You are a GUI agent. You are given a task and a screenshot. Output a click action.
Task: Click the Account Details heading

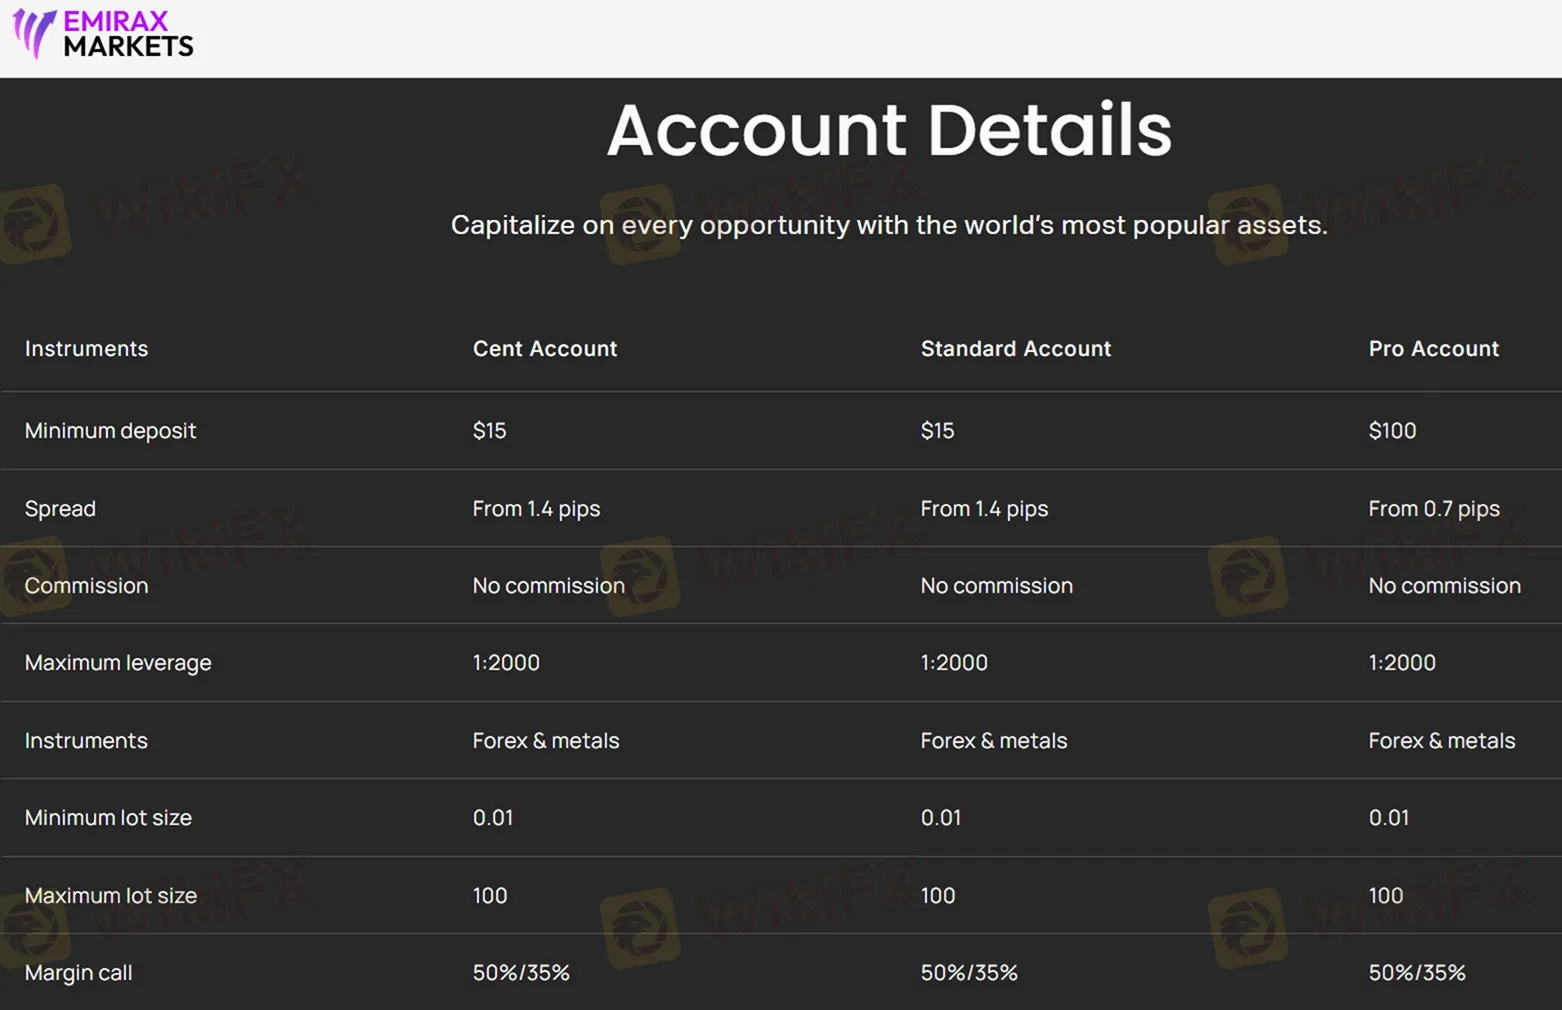click(889, 130)
